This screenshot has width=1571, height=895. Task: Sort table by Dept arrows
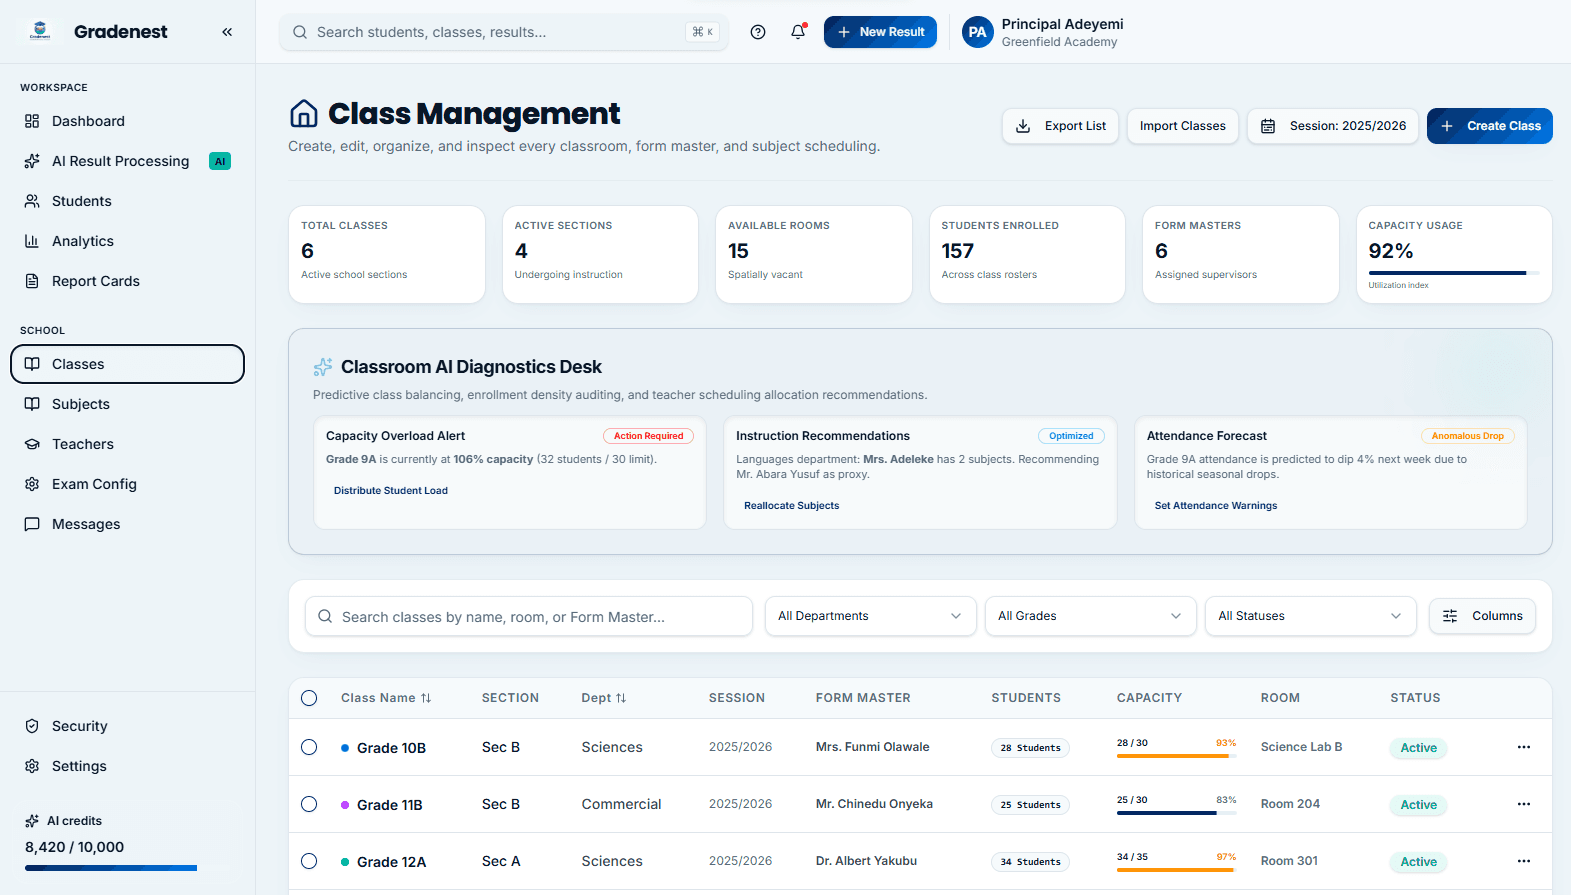[x=621, y=698]
